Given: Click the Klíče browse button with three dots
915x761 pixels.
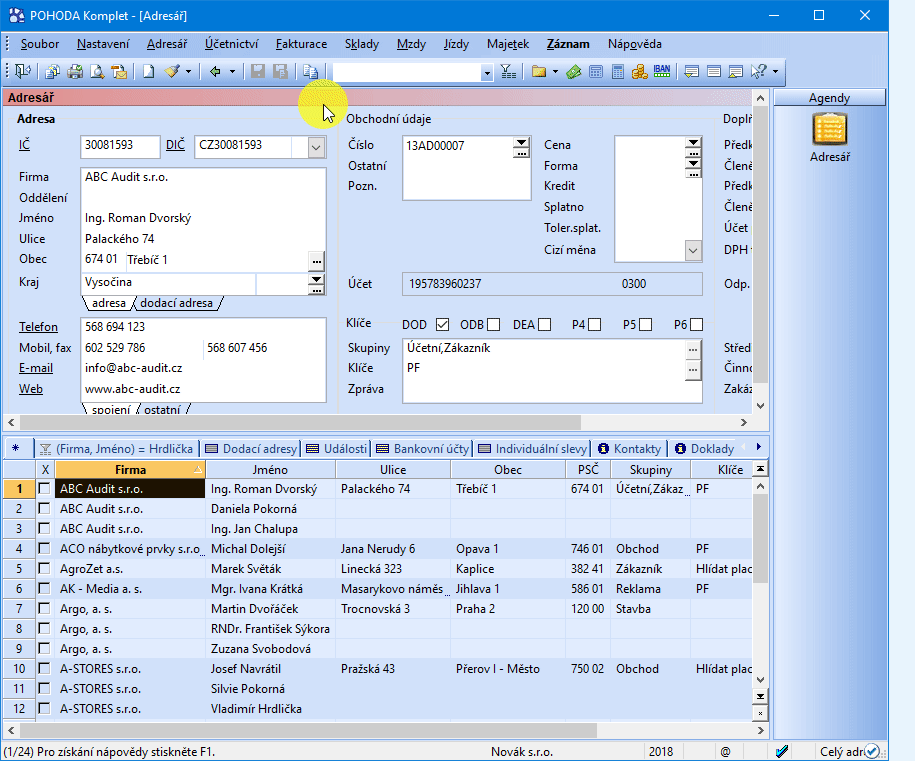Looking at the screenshot, I should click(693, 370).
